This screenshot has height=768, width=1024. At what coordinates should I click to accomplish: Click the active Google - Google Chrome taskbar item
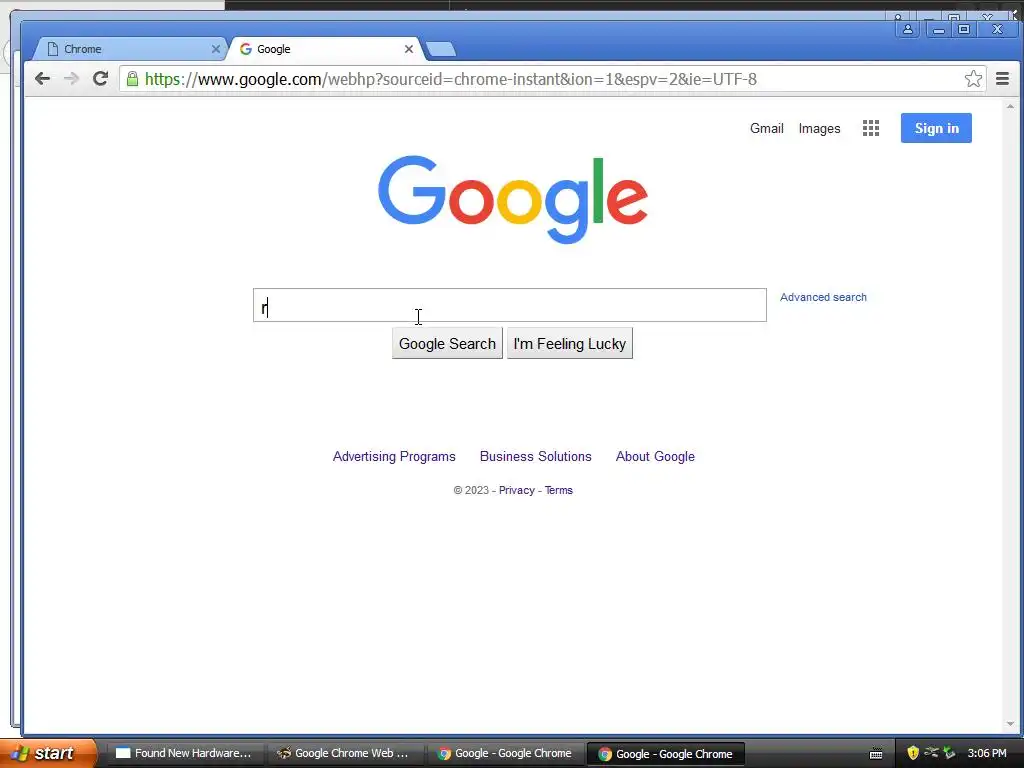665,754
